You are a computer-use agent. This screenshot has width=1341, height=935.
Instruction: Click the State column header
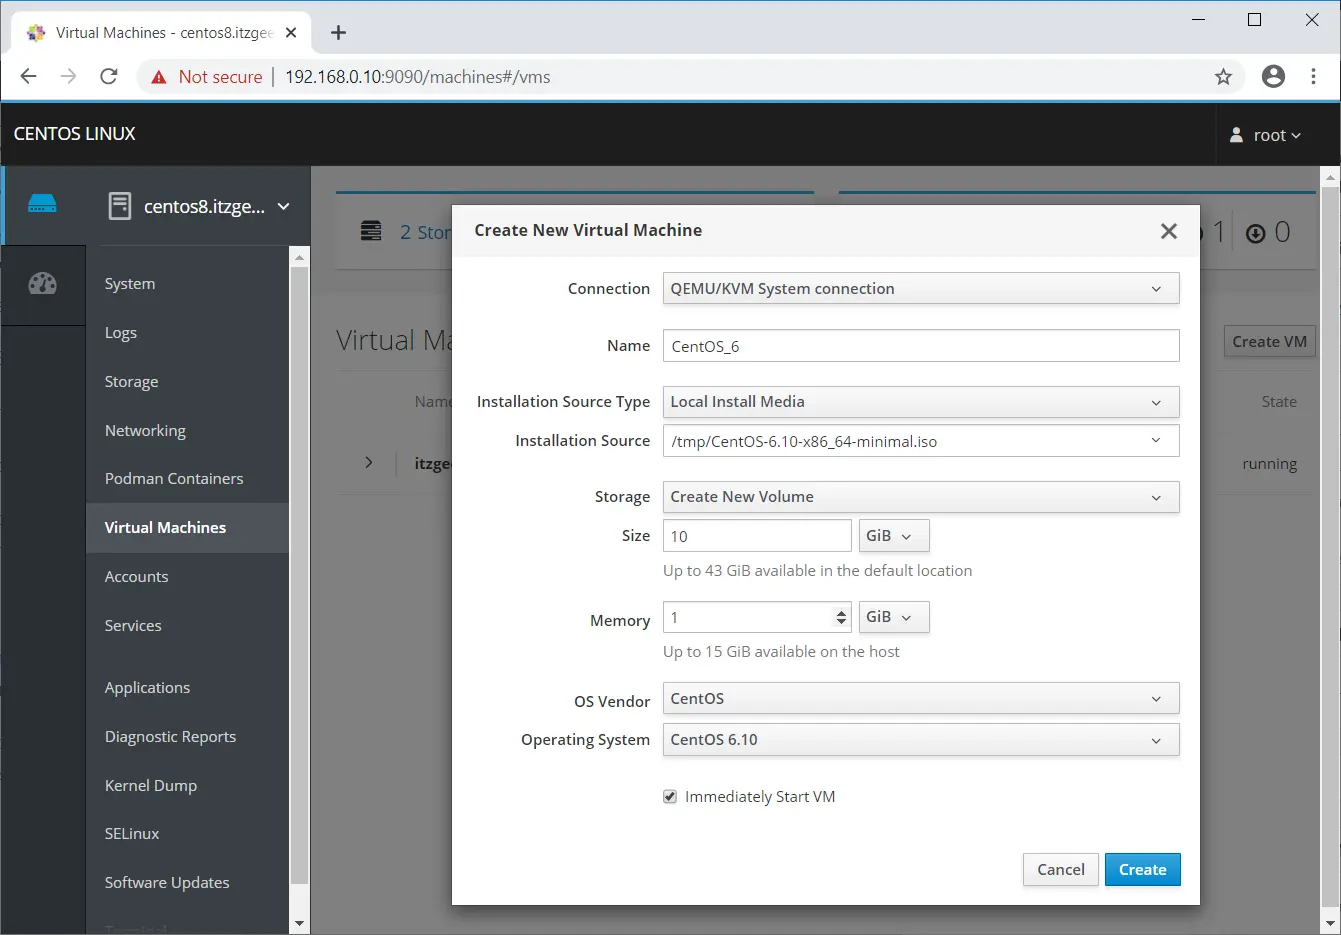click(x=1279, y=402)
